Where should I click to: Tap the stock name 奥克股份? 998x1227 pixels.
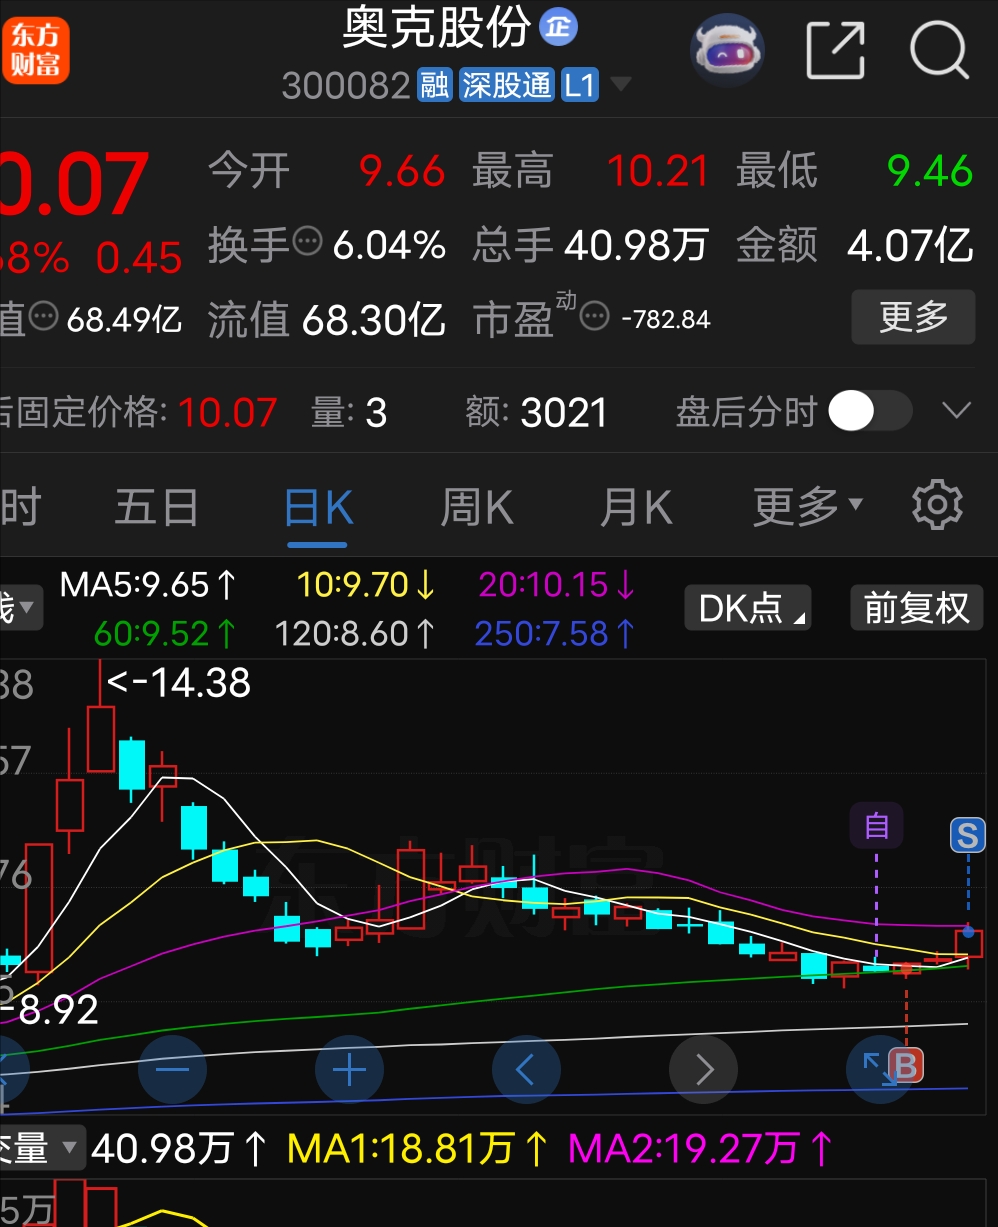pyautogui.click(x=437, y=27)
